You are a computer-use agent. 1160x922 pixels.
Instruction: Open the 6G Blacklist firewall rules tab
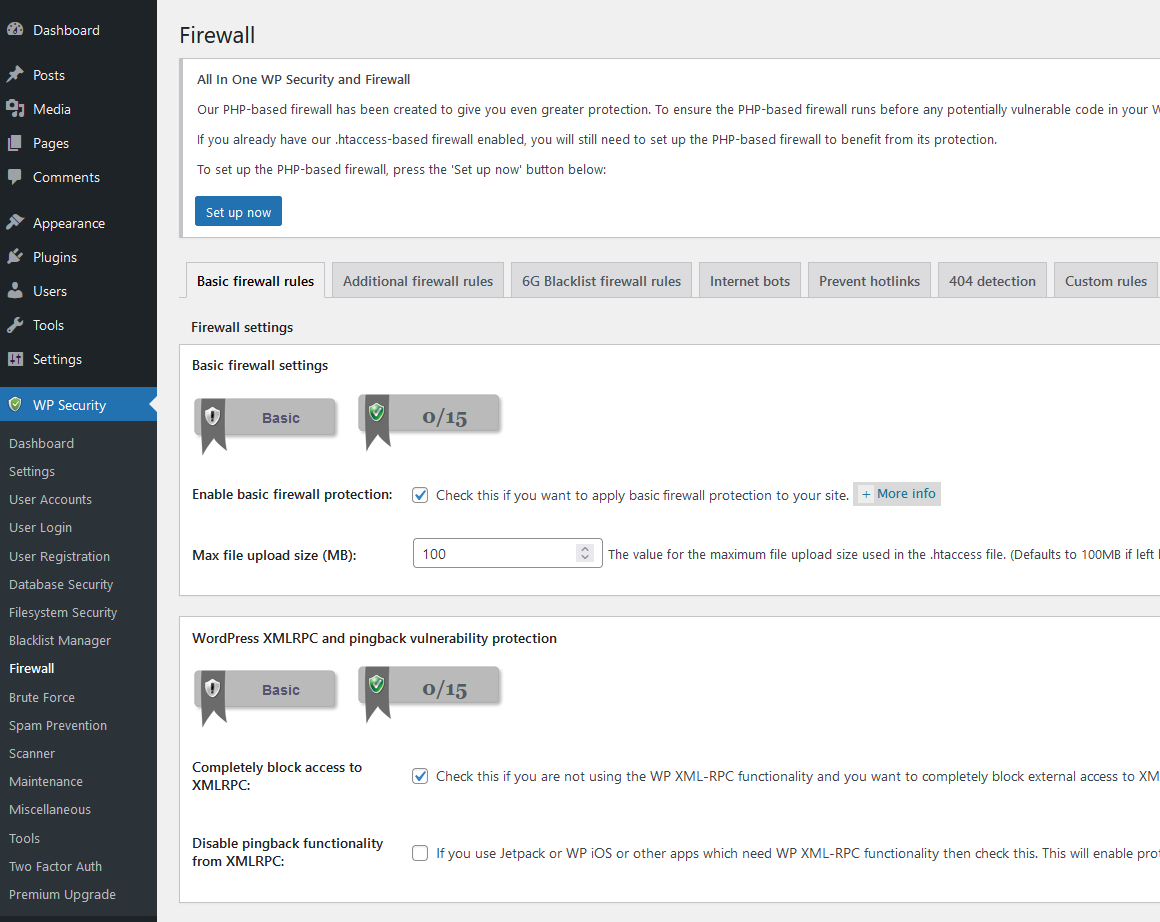point(601,281)
